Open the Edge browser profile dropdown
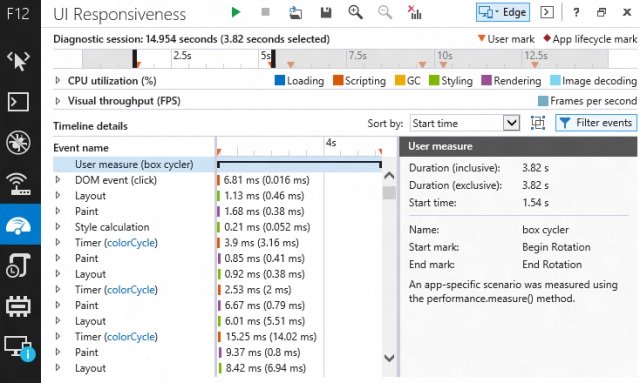 point(503,12)
